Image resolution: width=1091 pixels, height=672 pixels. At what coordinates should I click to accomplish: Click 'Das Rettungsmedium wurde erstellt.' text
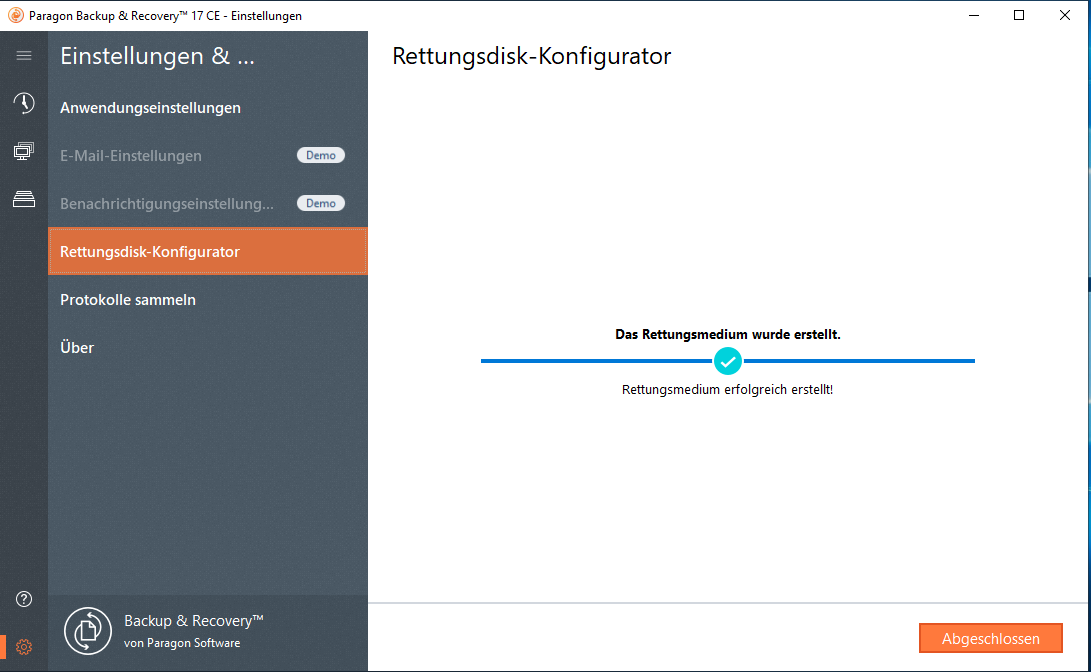click(728, 335)
